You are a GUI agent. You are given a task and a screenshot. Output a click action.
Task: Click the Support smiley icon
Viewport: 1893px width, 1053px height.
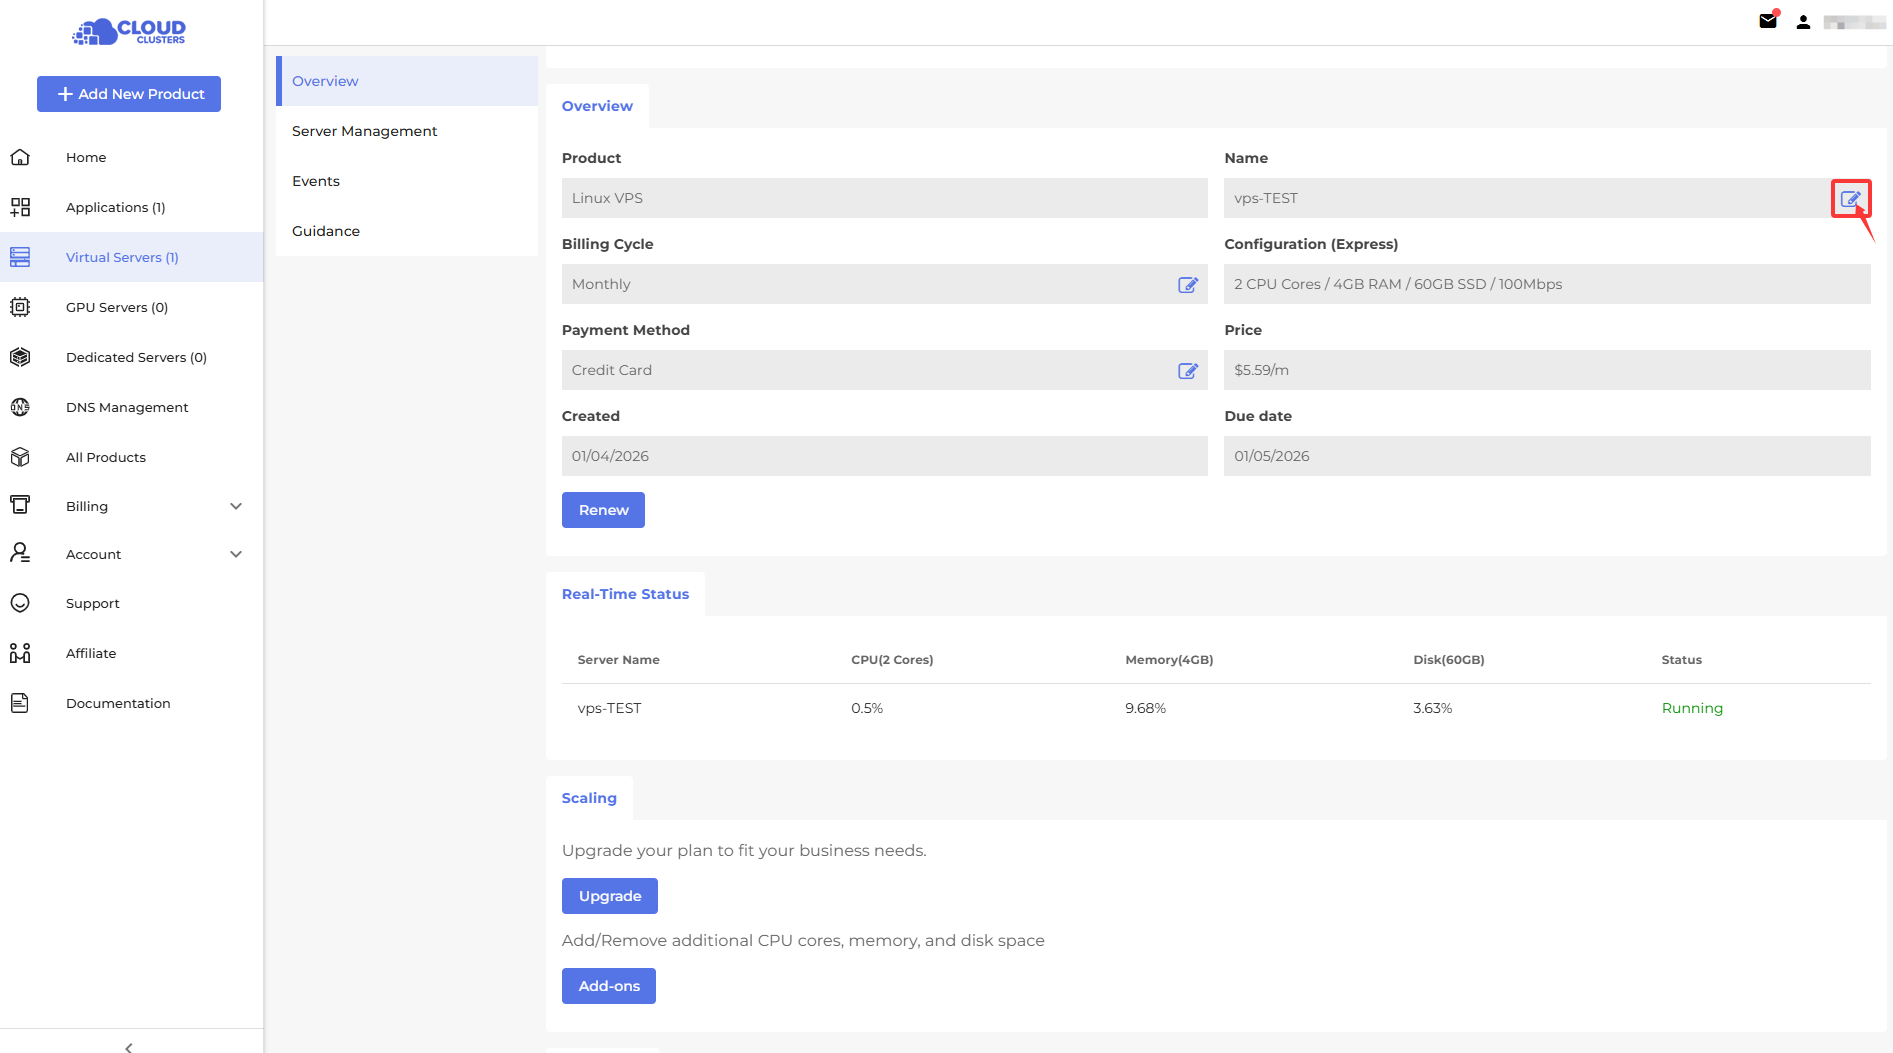click(x=20, y=603)
